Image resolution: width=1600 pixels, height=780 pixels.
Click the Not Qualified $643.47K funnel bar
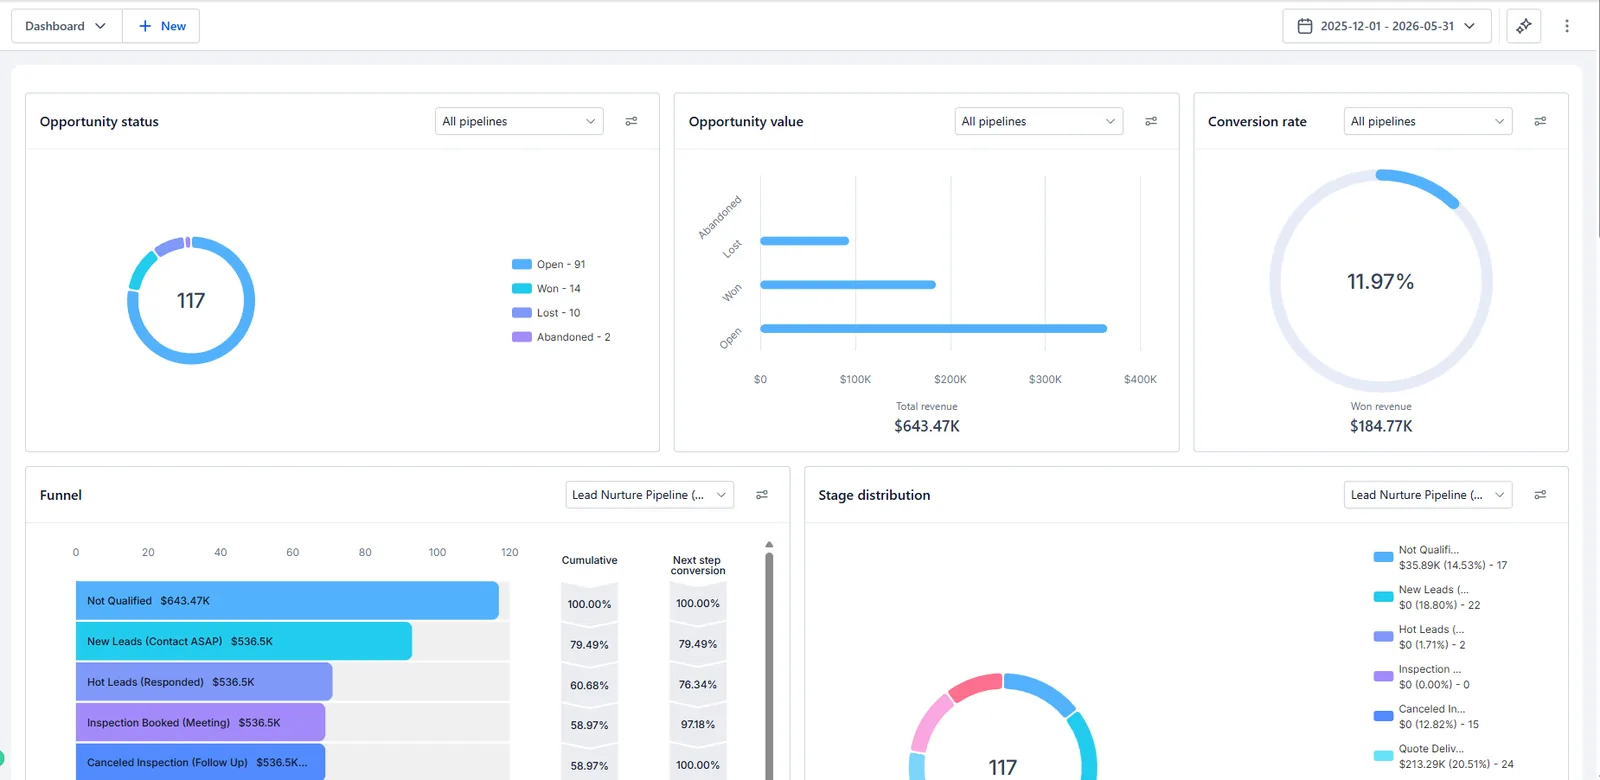pos(287,601)
